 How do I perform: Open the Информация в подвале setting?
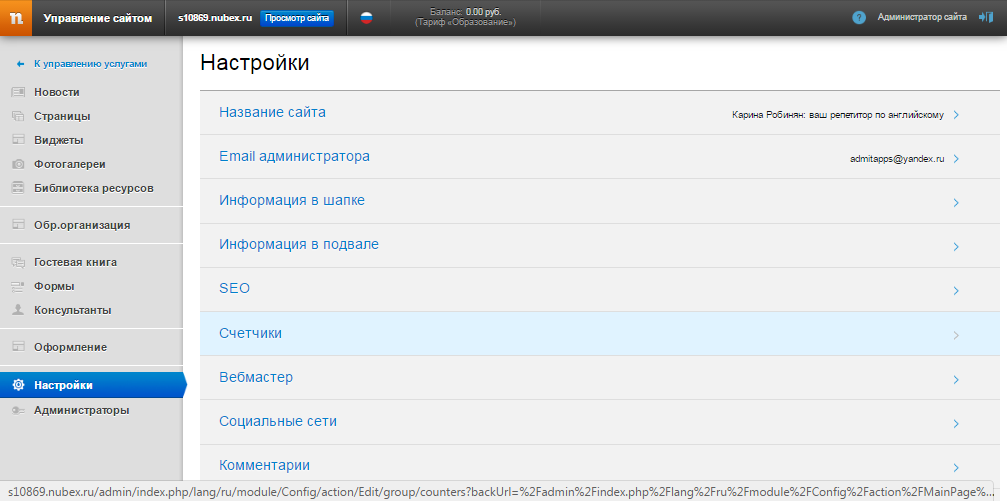pyautogui.click(x=600, y=245)
